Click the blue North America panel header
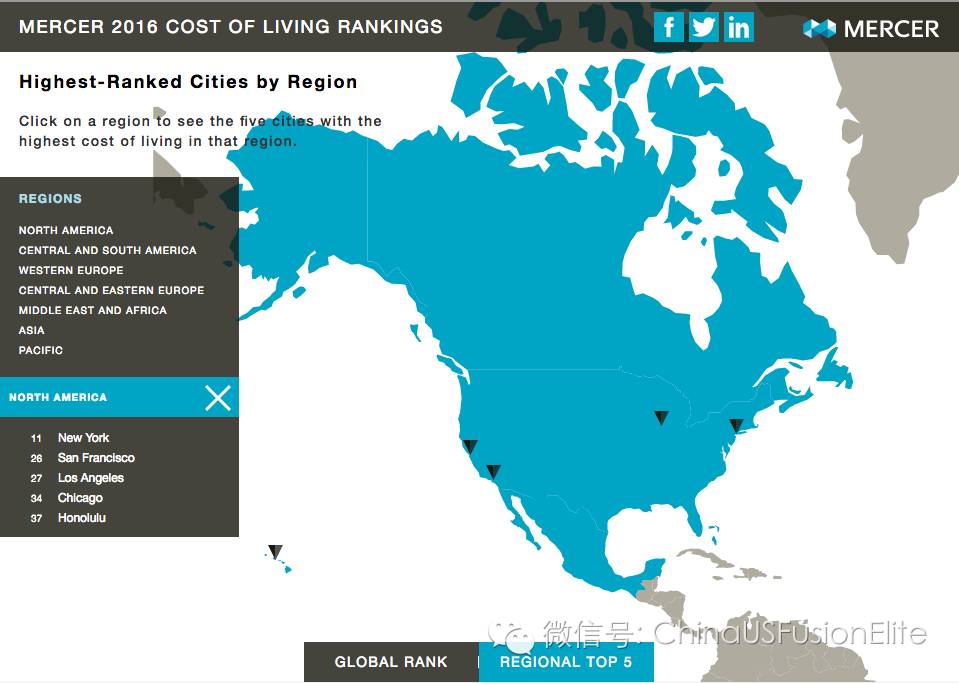The width and height of the screenshot is (959, 683). [x=119, y=397]
